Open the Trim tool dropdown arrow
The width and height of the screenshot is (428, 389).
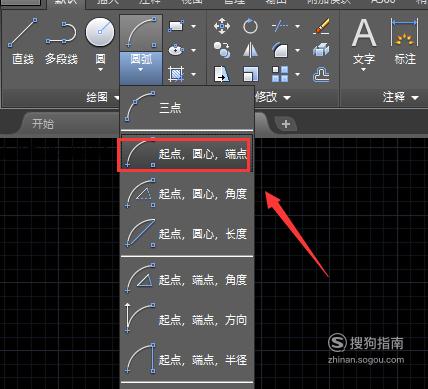[297, 26]
